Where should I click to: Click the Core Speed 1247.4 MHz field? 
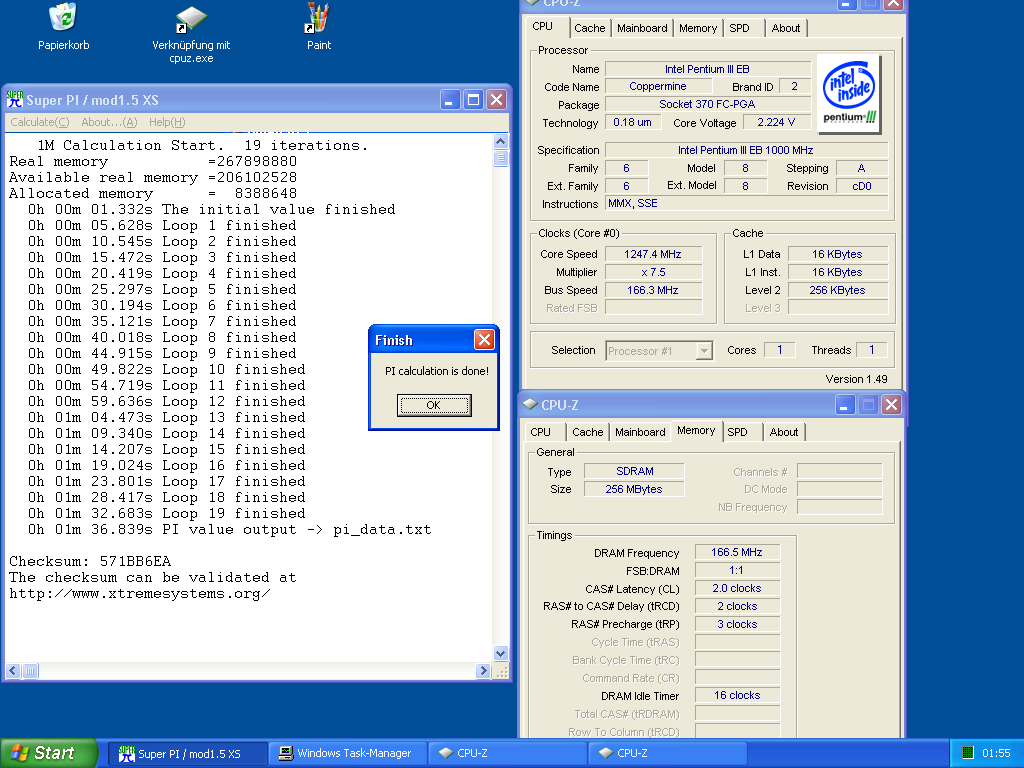pos(653,254)
